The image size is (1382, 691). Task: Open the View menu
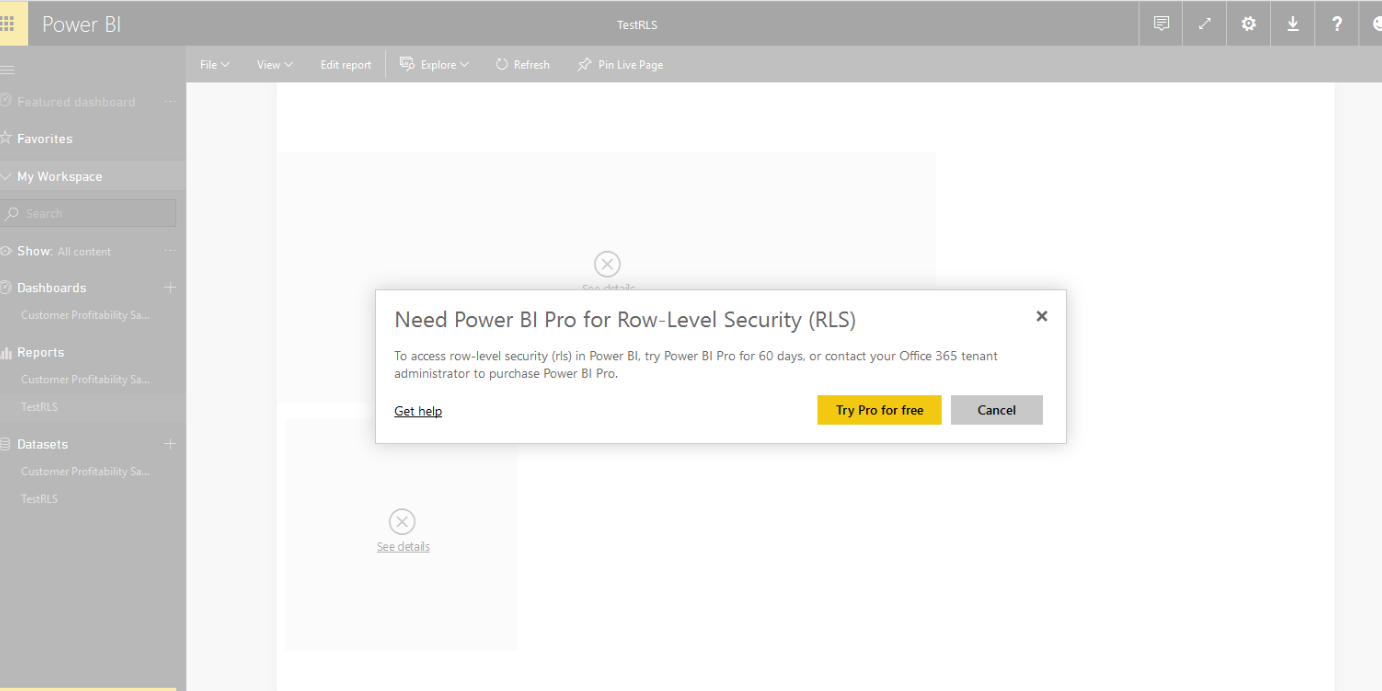click(275, 65)
